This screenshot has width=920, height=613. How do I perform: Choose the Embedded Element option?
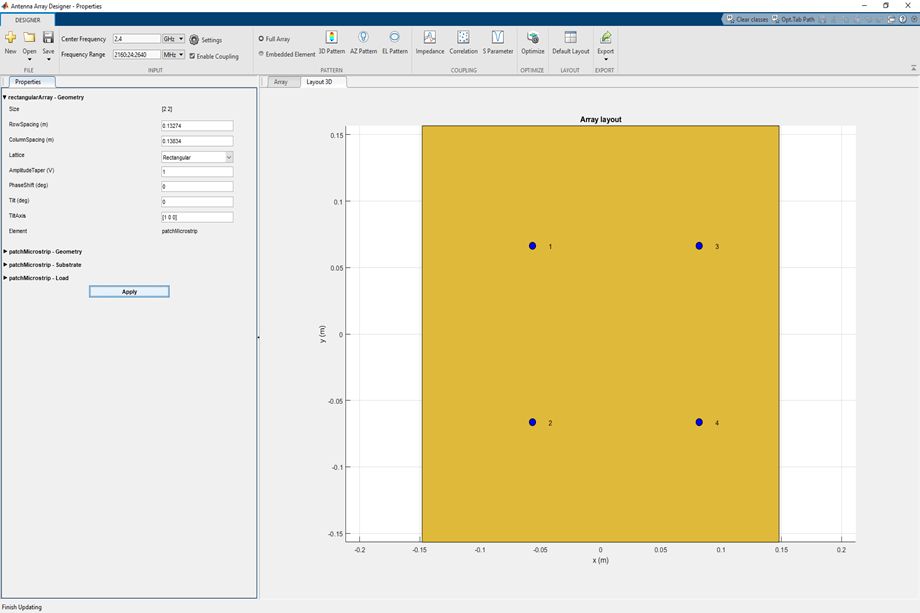(x=262, y=54)
